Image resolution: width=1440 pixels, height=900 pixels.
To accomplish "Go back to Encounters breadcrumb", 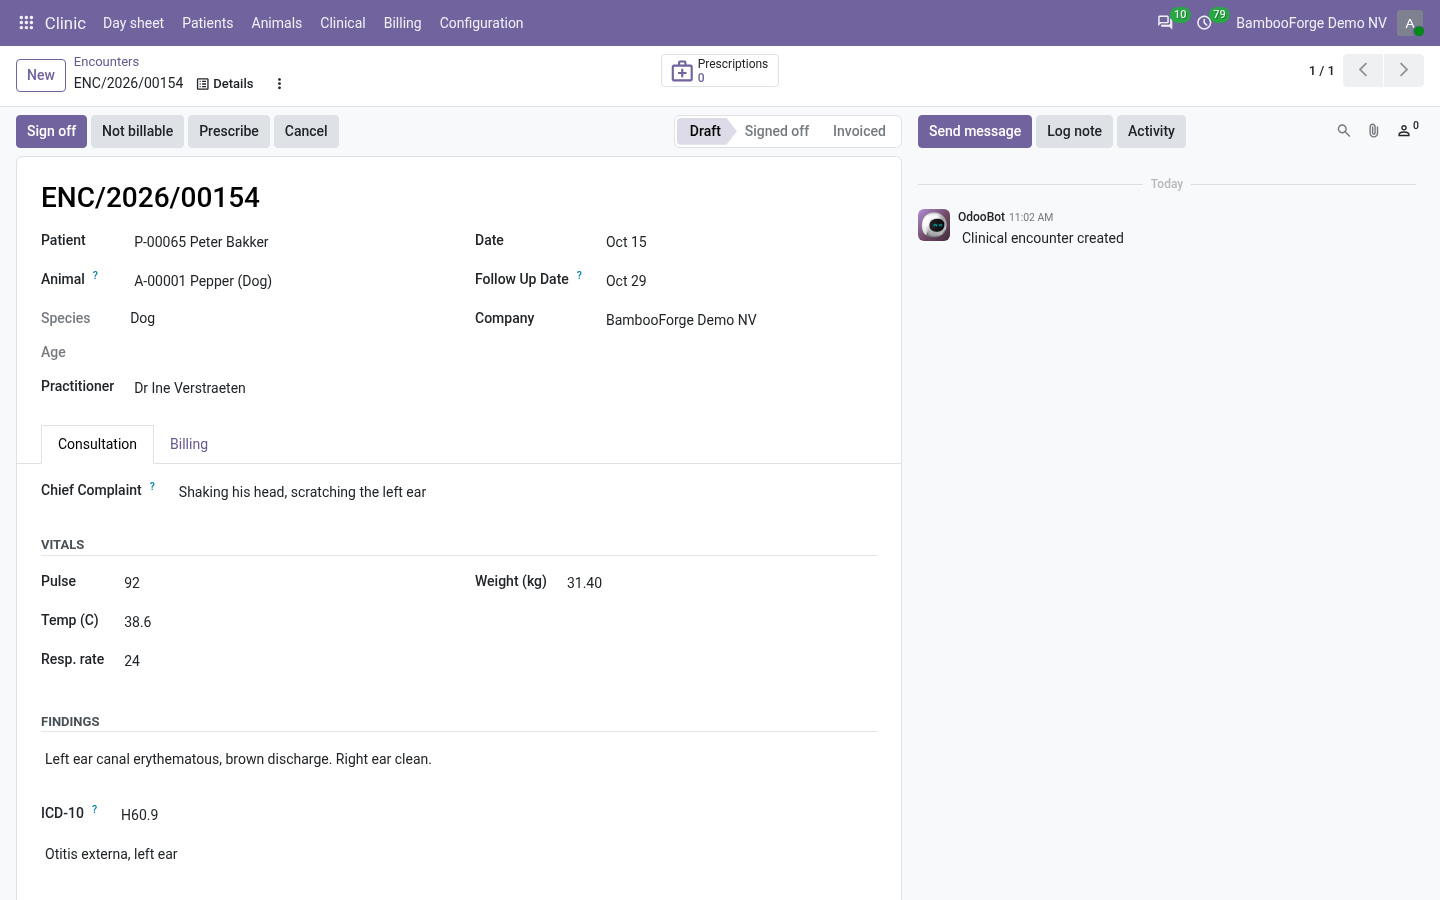I will tap(106, 62).
